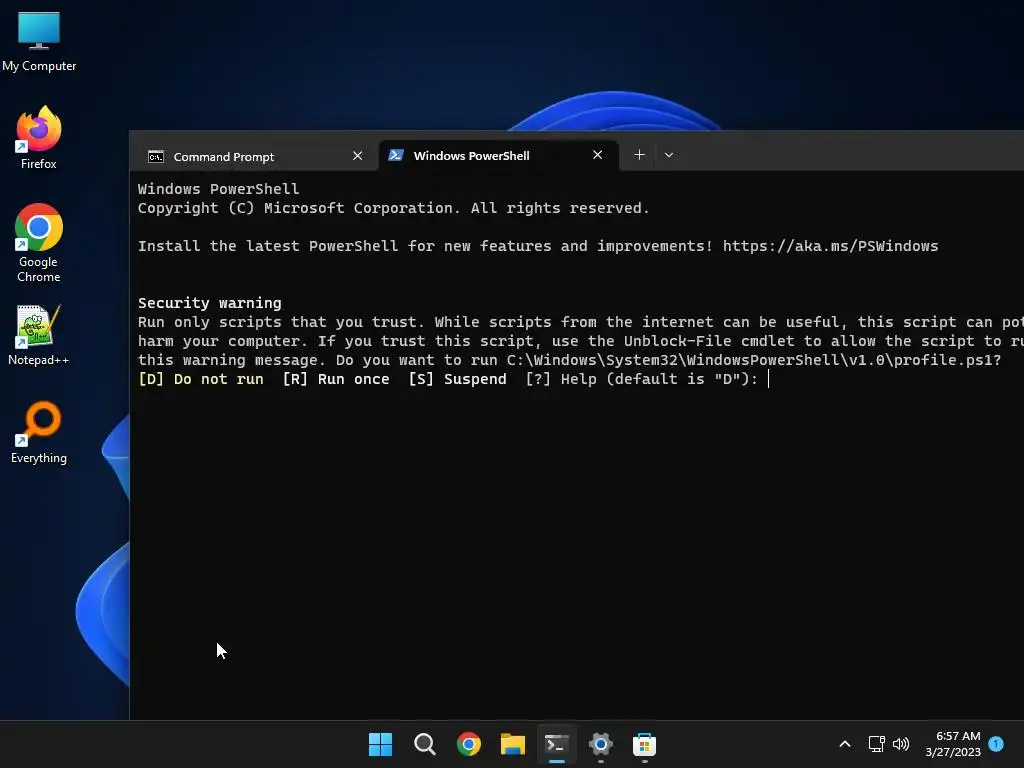Open the notification badge in the tray

996,743
